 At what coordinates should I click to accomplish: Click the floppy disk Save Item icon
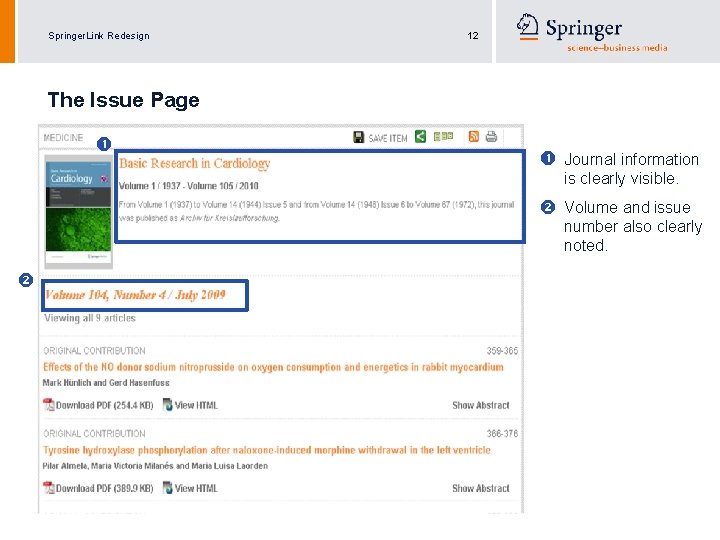click(359, 137)
